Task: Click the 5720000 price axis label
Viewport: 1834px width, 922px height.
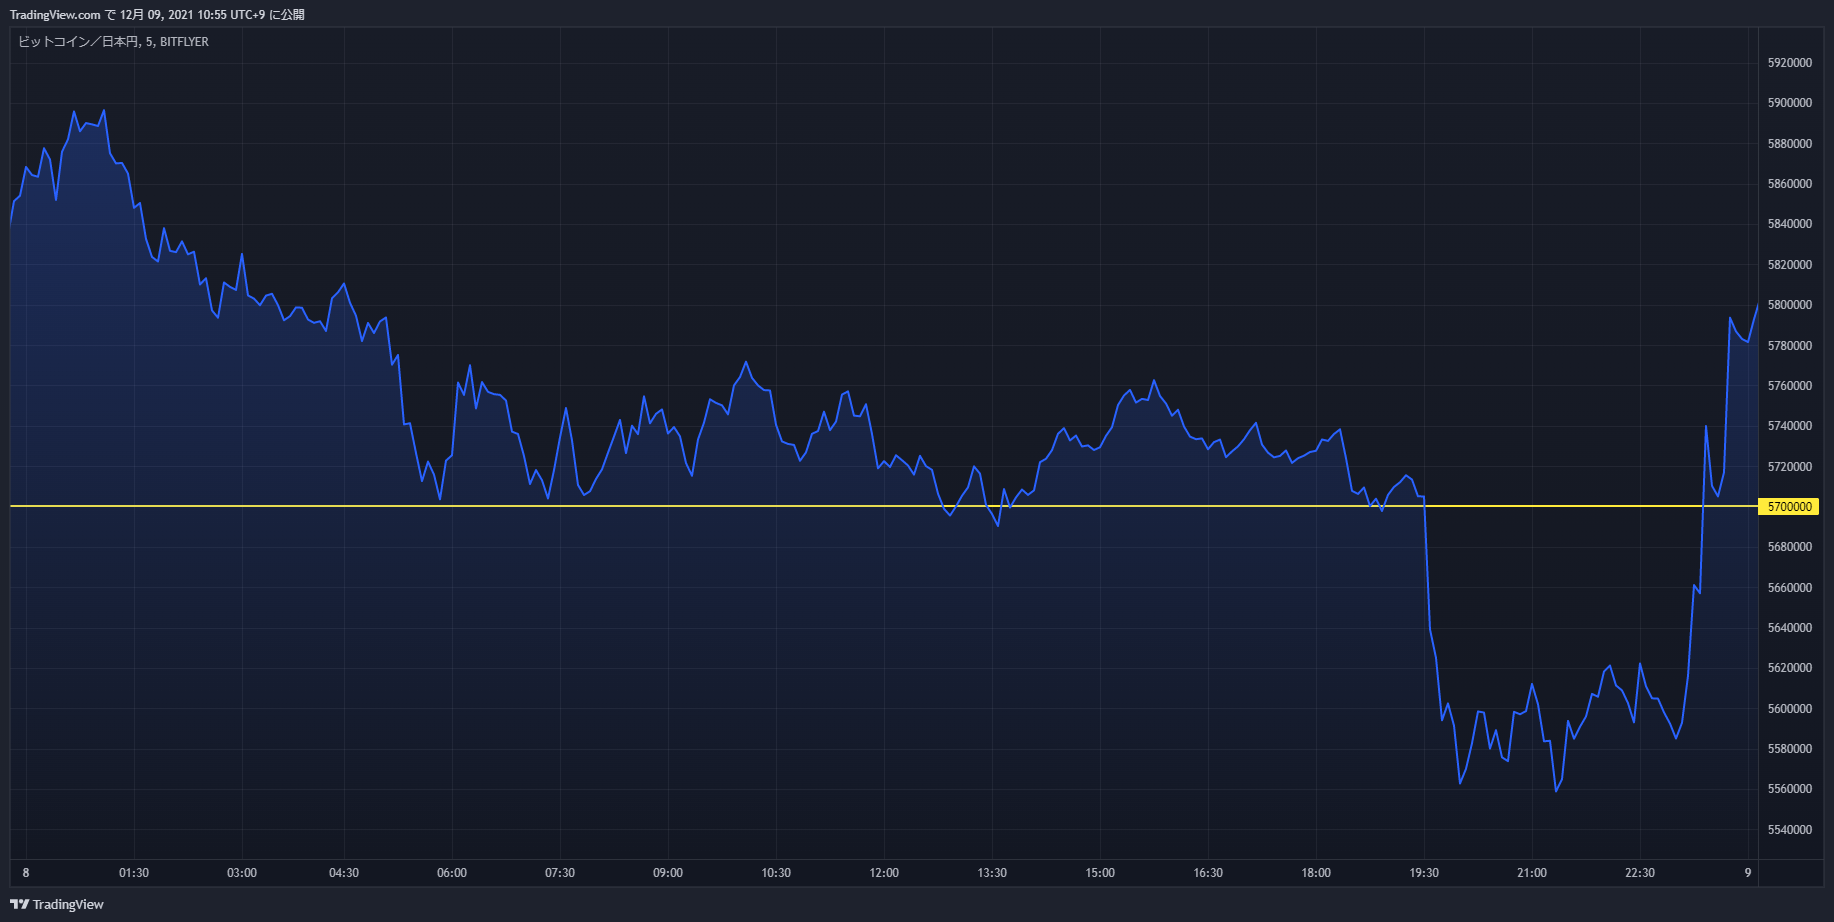Action: pyautogui.click(x=1790, y=467)
